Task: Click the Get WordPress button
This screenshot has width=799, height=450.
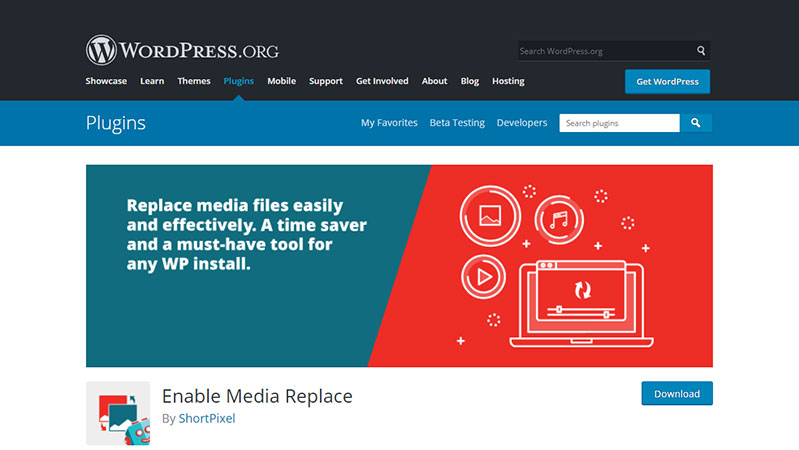Action: 667,82
